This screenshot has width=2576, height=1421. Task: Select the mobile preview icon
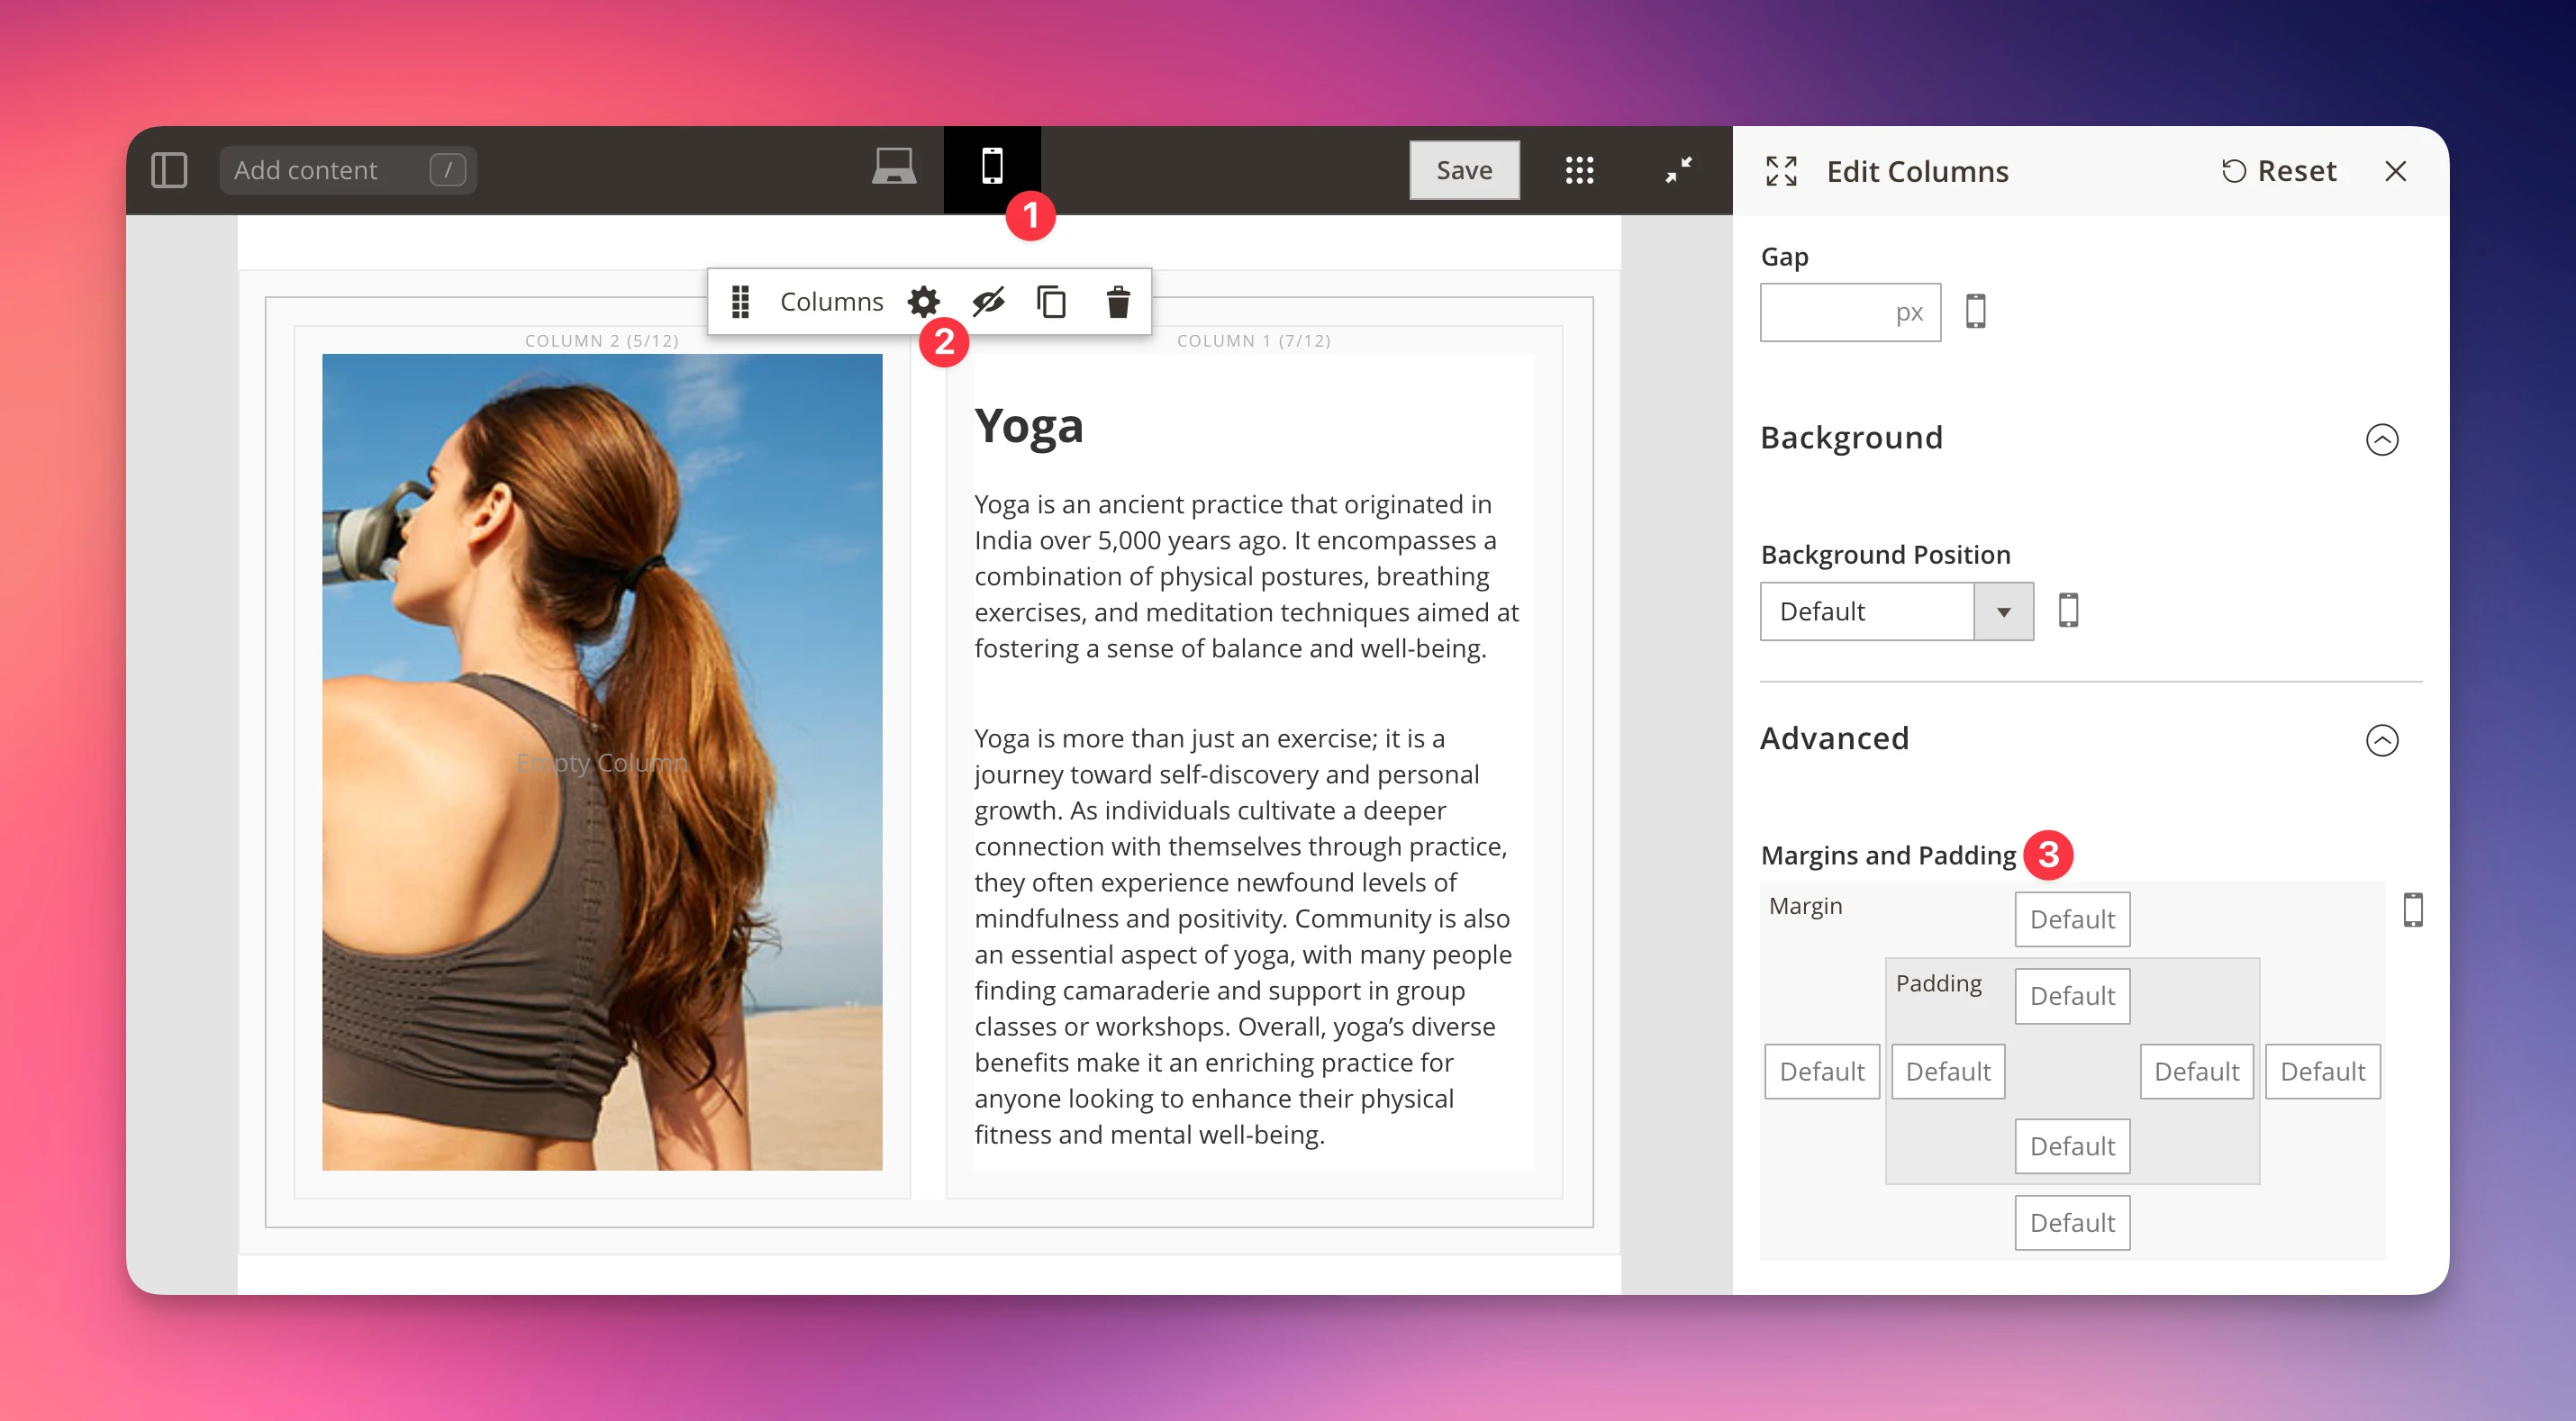coord(992,169)
